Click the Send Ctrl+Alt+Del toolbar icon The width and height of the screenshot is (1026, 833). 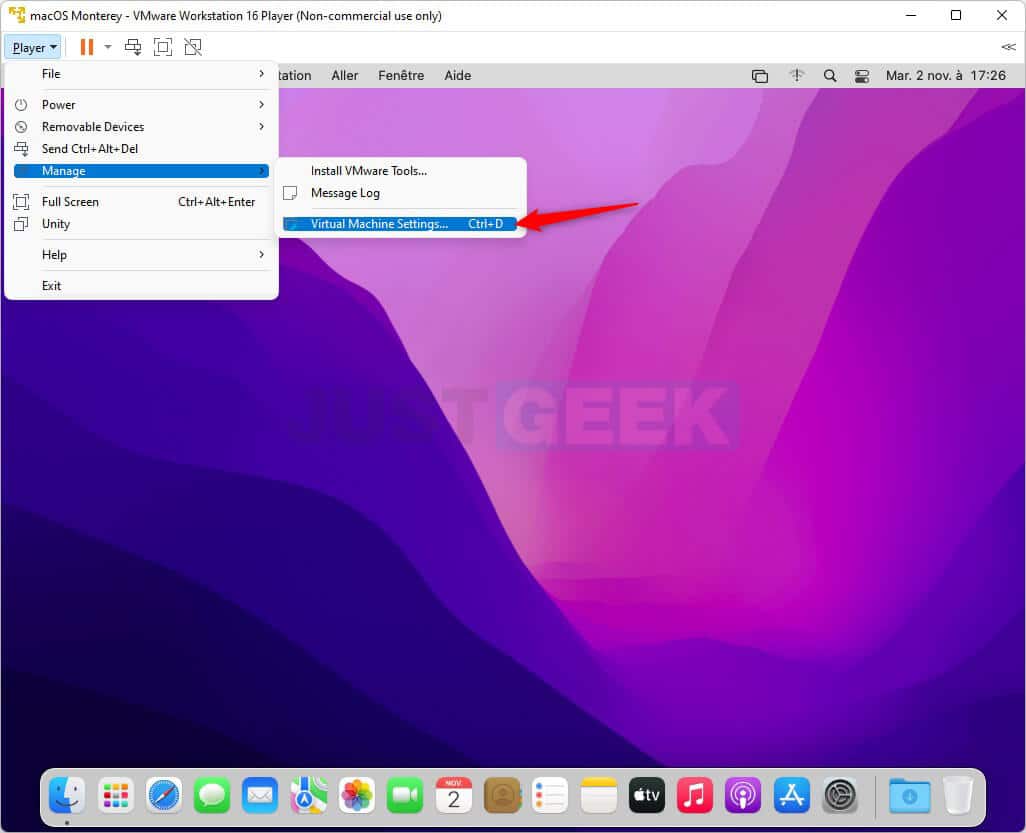click(x=133, y=47)
